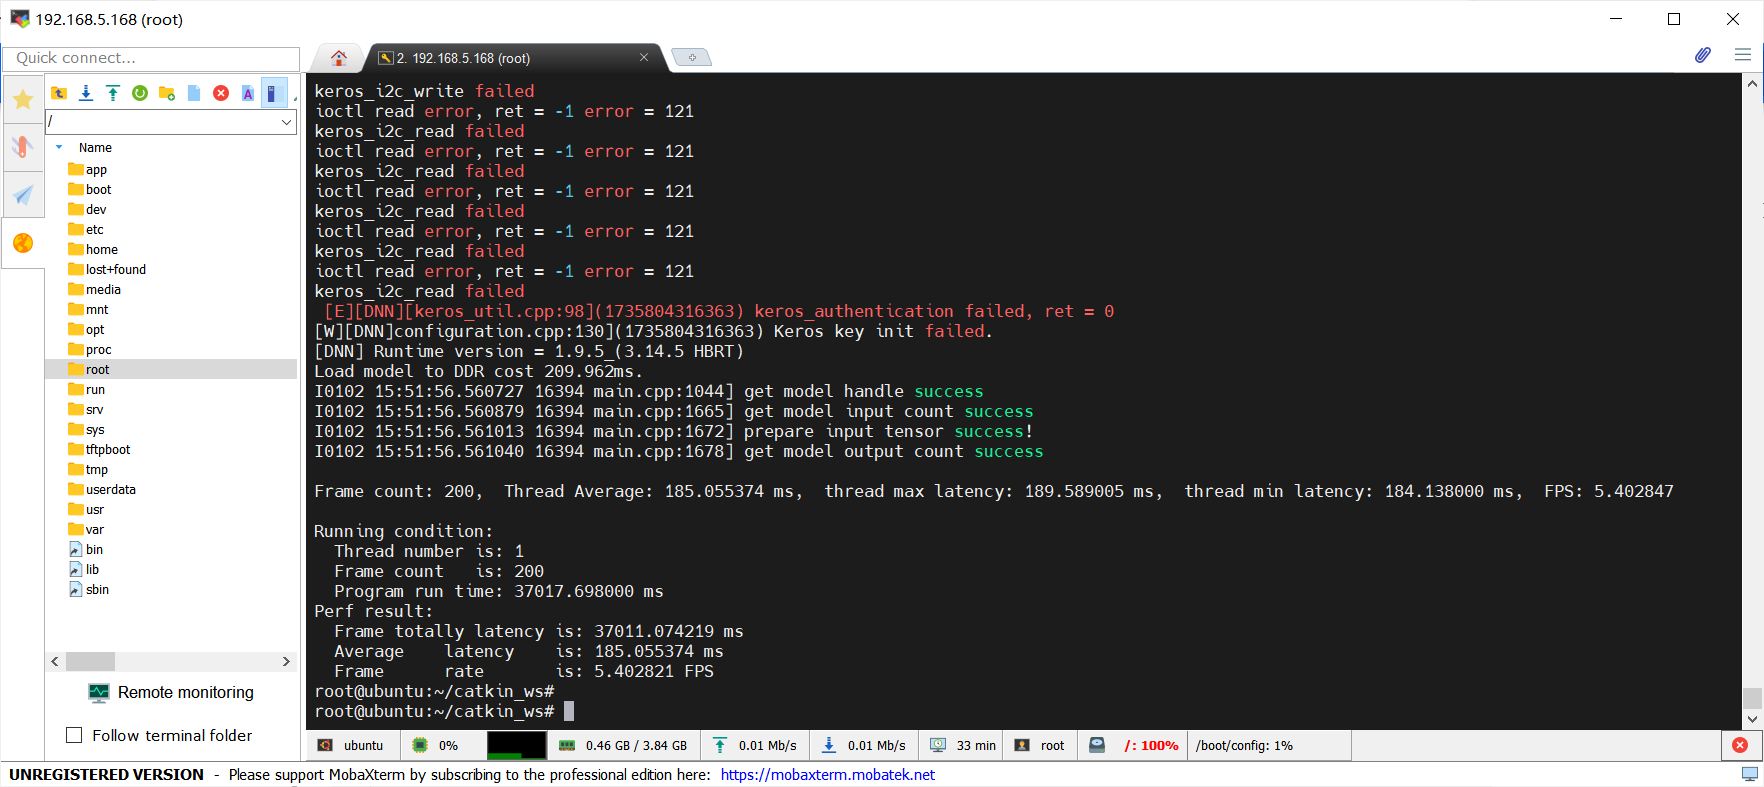Switch to the 192.168.5.168 (root) session tab

[x=510, y=58]
